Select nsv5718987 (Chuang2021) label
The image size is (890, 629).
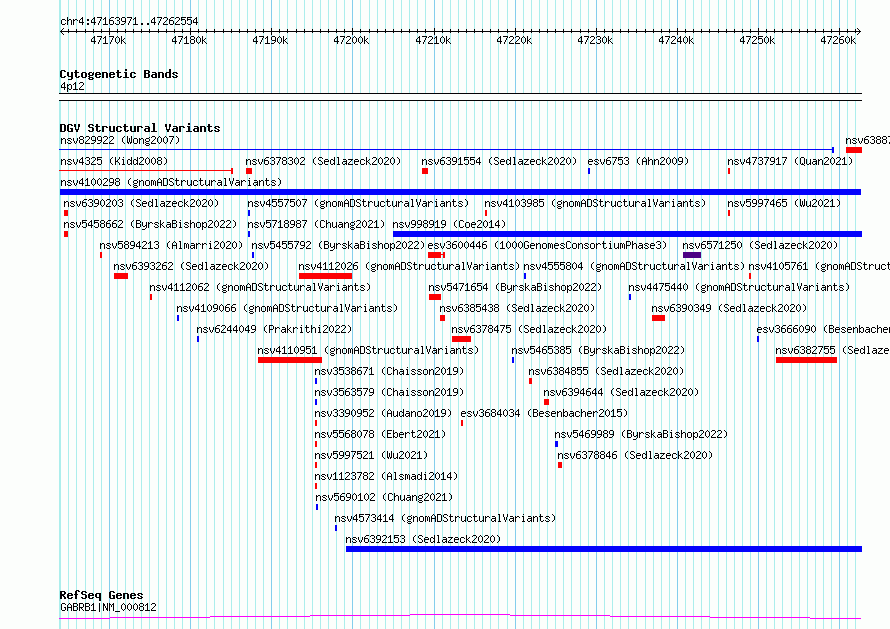(x=316, y=224)
